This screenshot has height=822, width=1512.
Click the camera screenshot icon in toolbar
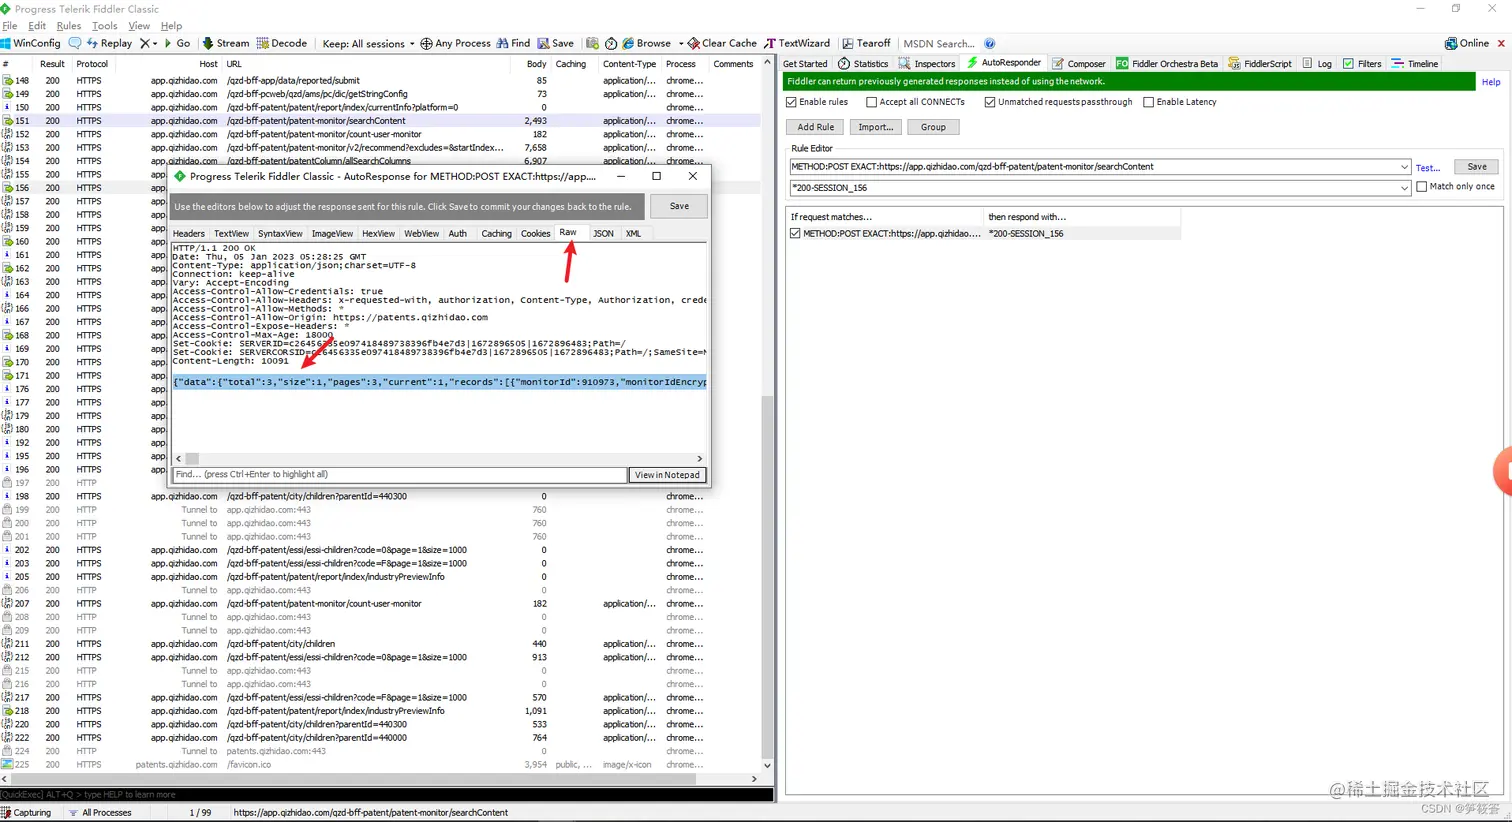coord(592,43)
